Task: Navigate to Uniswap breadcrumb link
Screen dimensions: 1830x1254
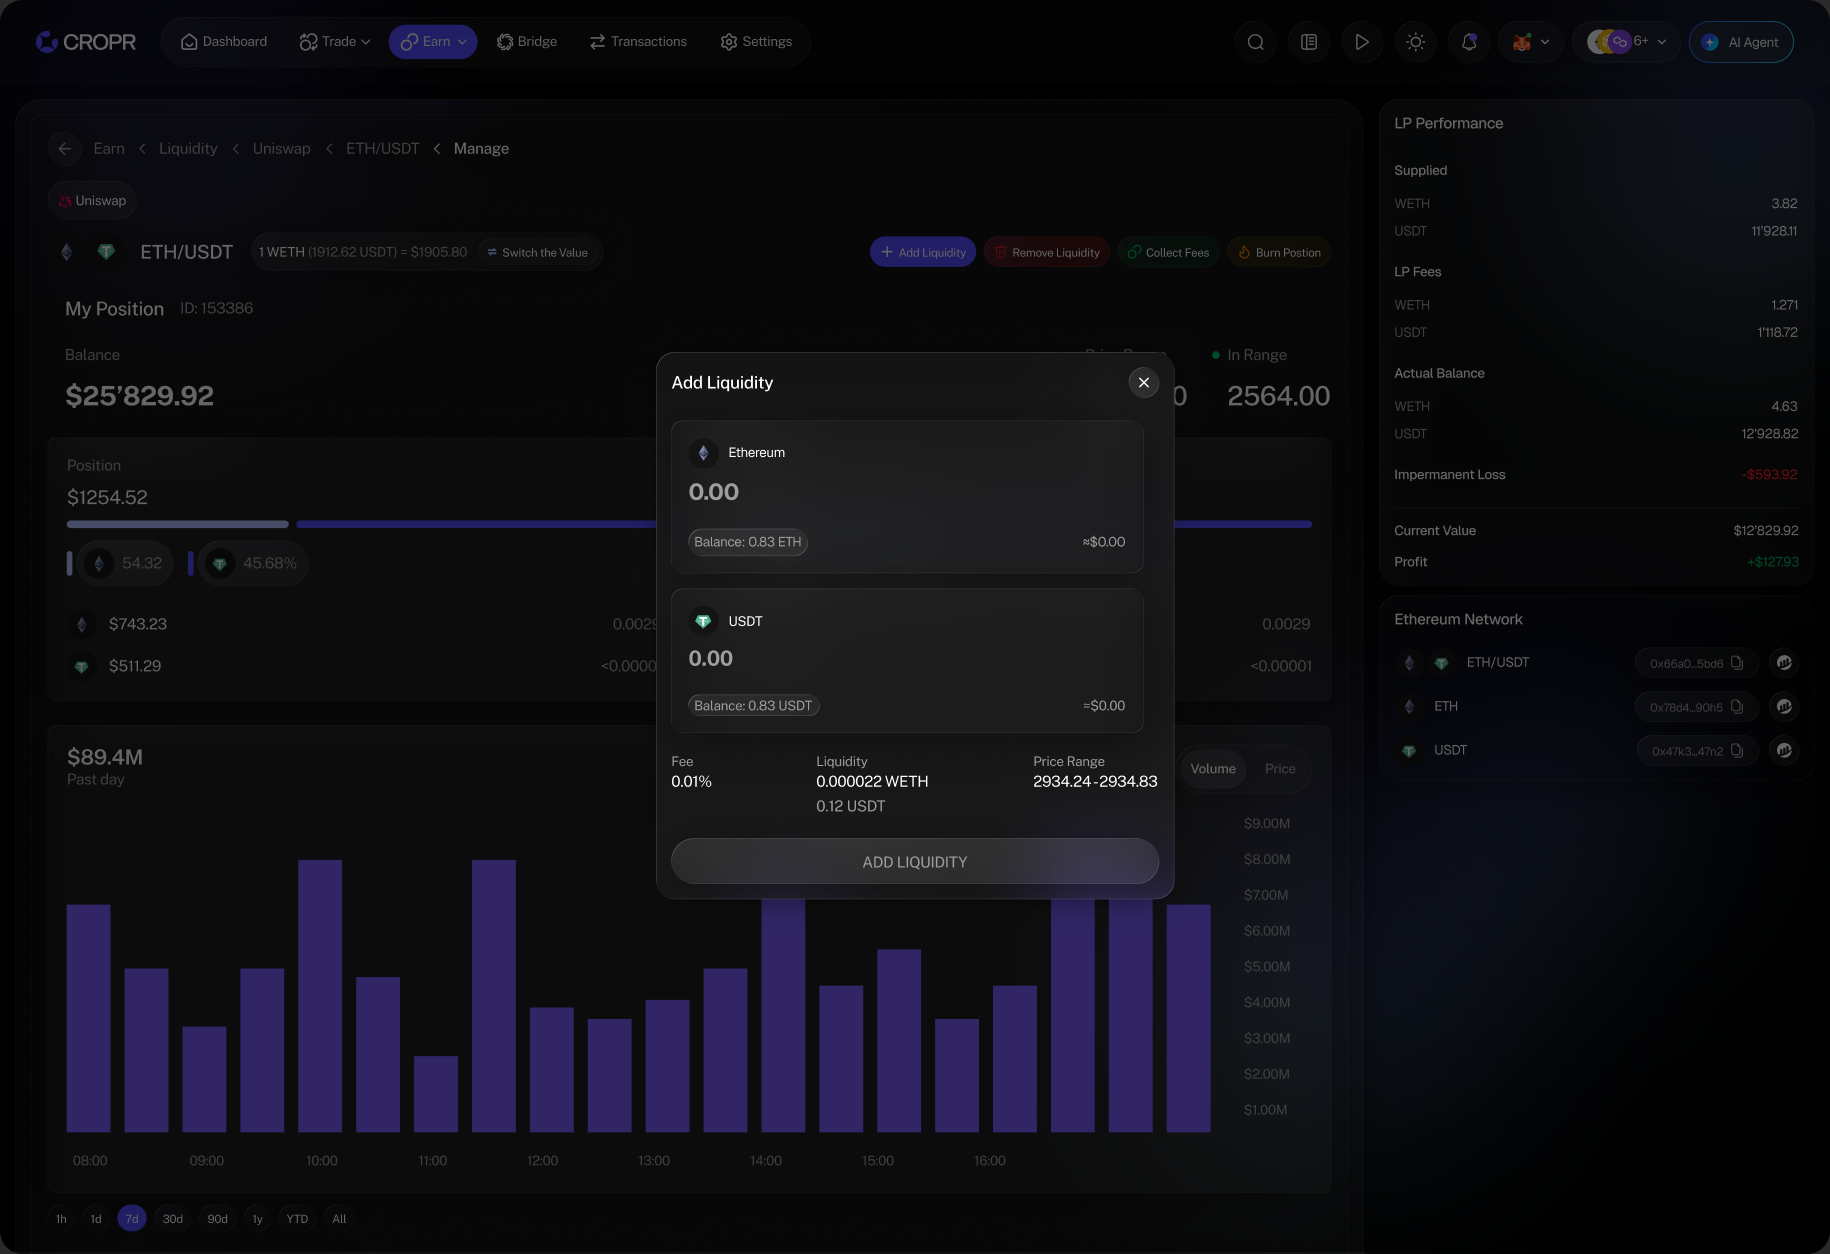Action: pos(281,149)
